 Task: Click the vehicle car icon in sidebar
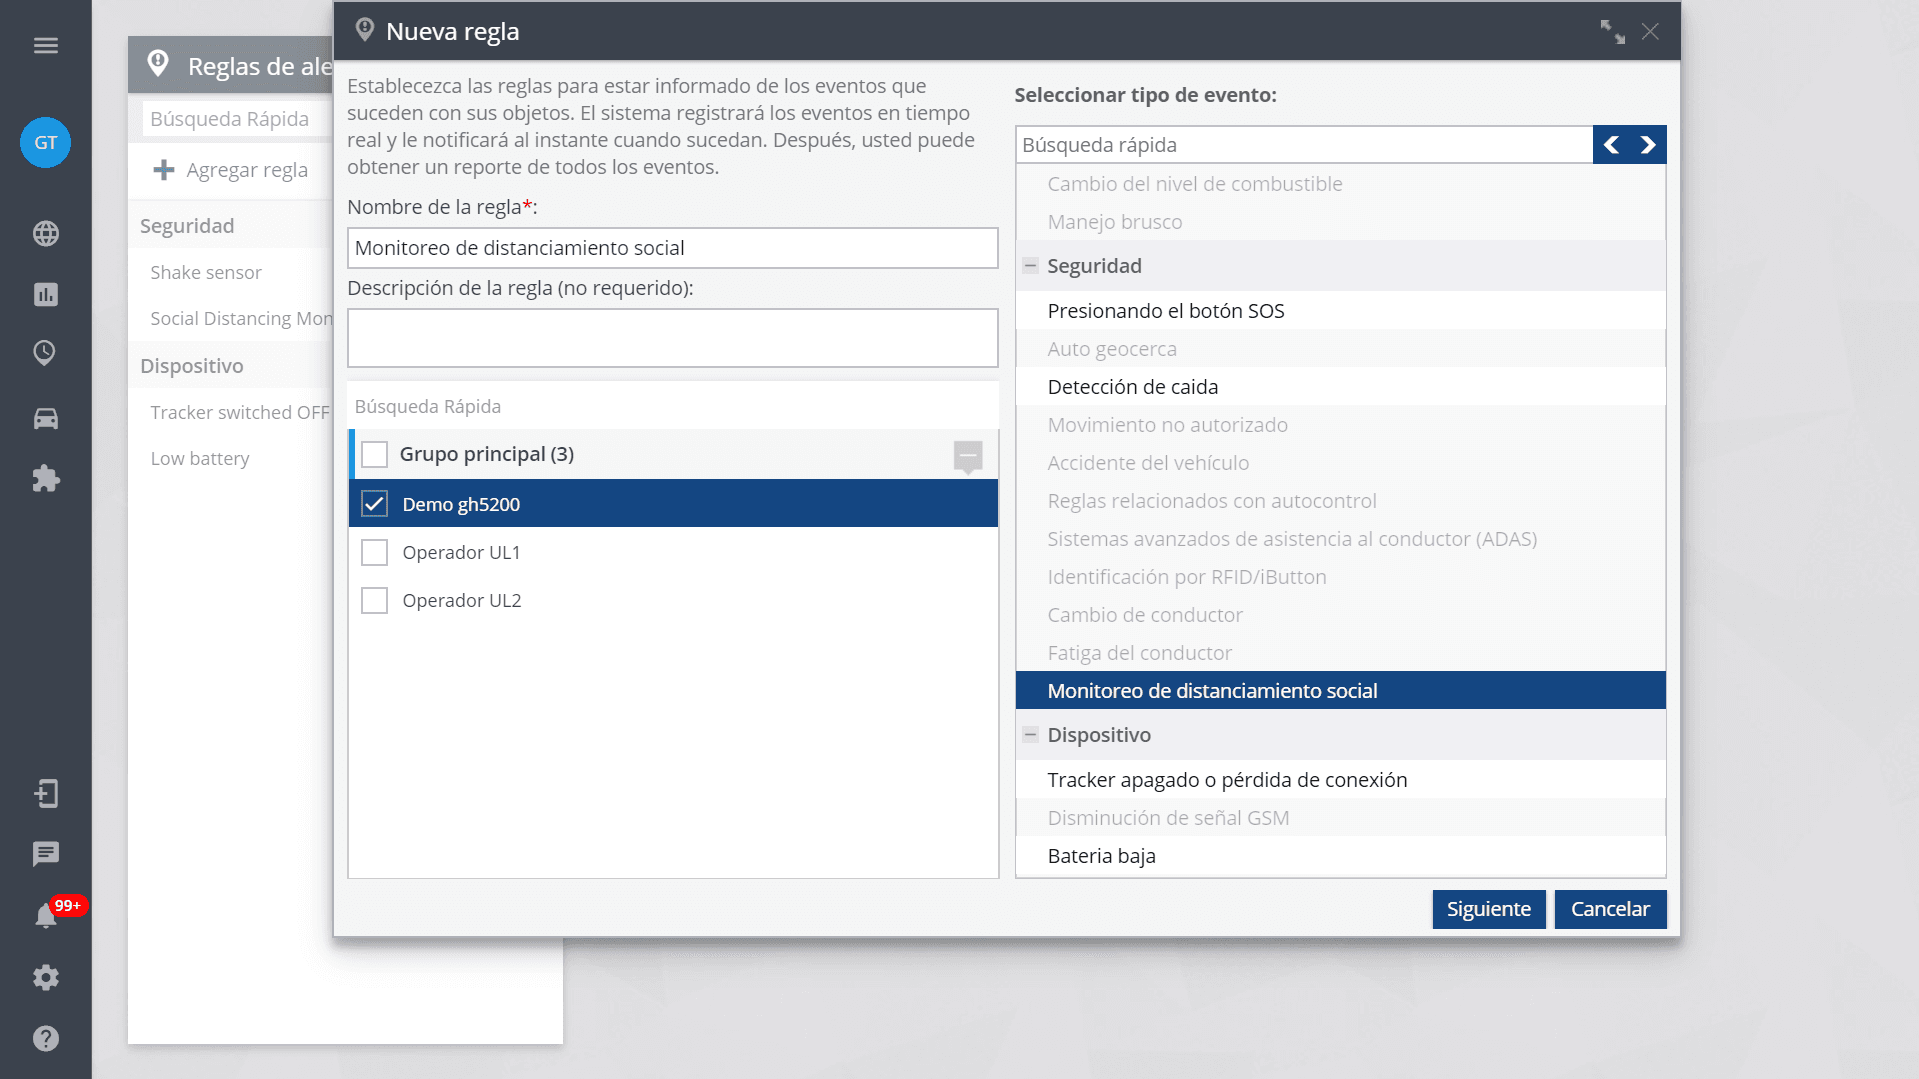[x=46, y=418]
